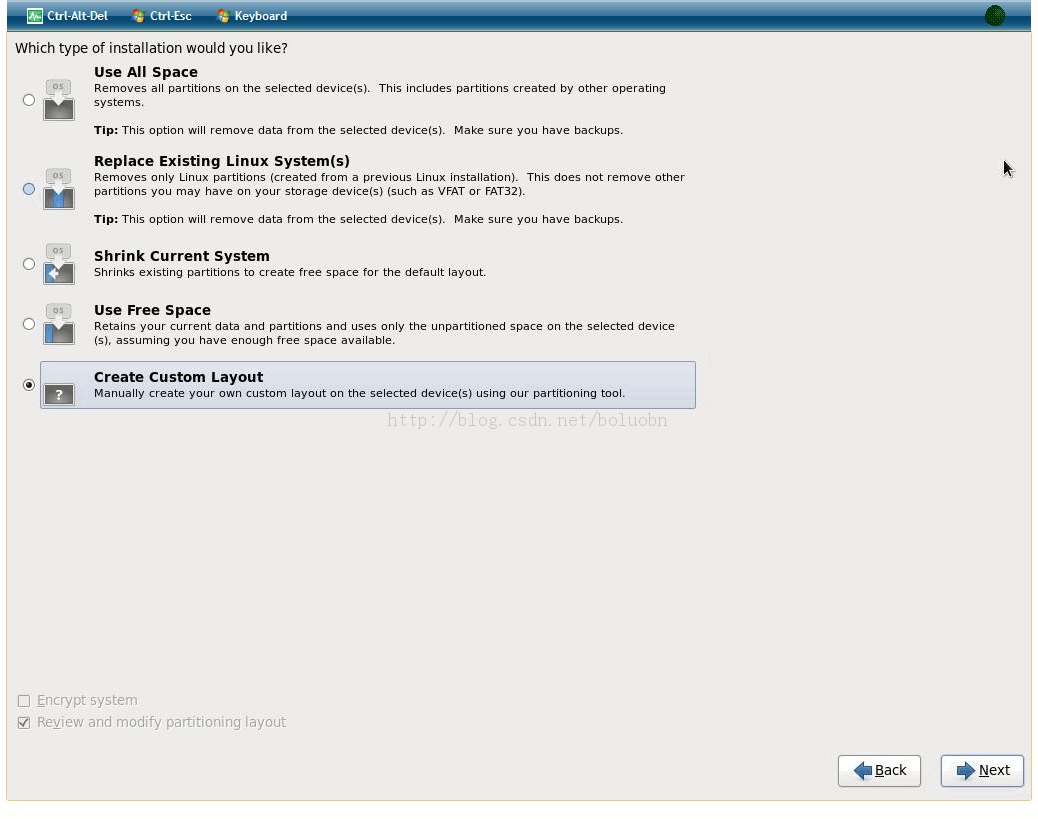The image size is (1038, 819).
Task: Send Ctrl-Esc from the top bar
Action: click(162, 16)
